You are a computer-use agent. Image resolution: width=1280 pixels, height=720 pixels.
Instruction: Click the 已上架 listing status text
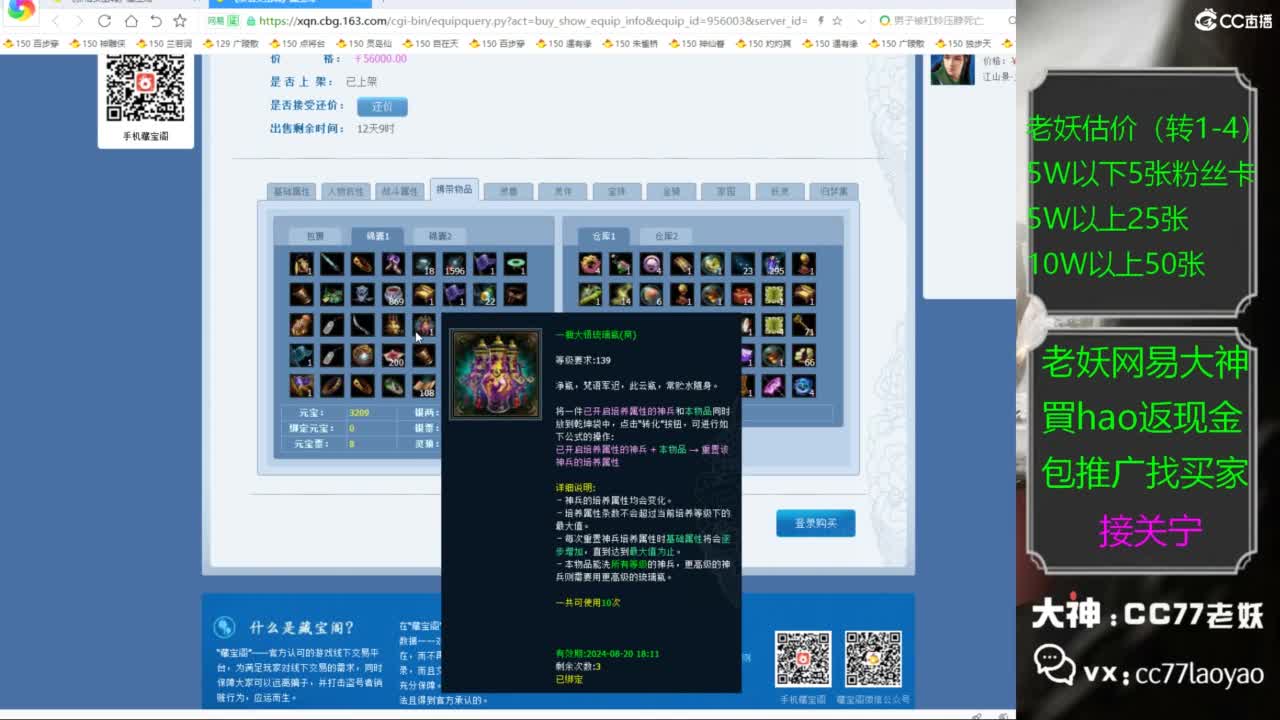[x=361, y=82]
